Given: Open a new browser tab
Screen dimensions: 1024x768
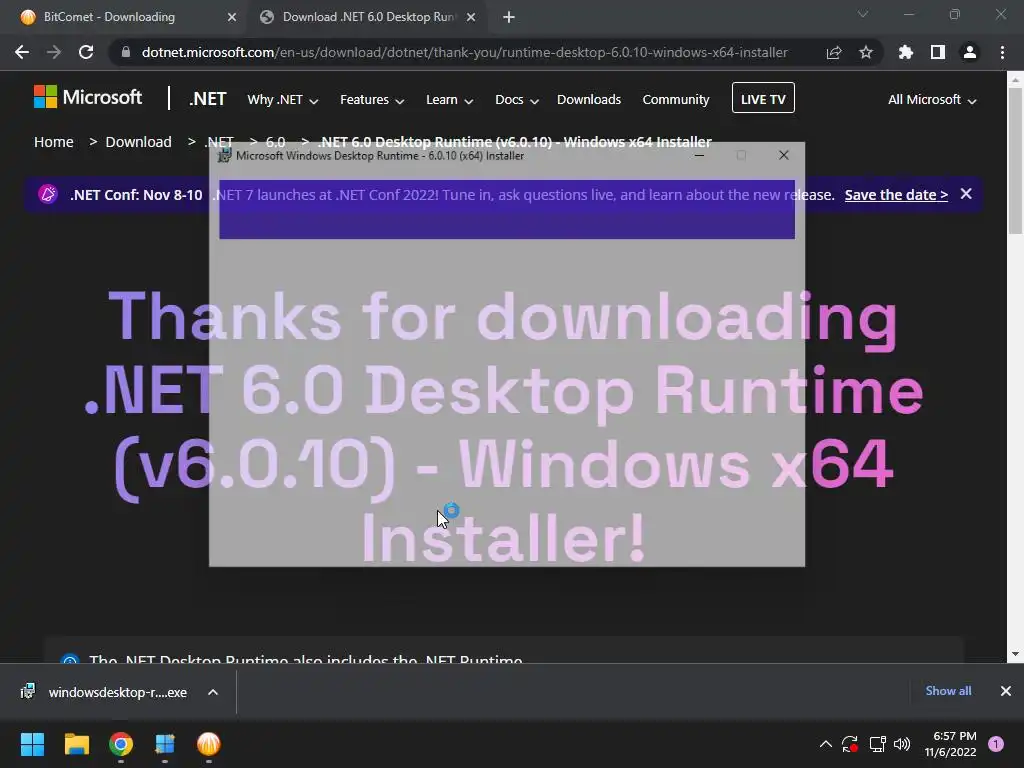Looking at the screenshot, I should (509, 17).
